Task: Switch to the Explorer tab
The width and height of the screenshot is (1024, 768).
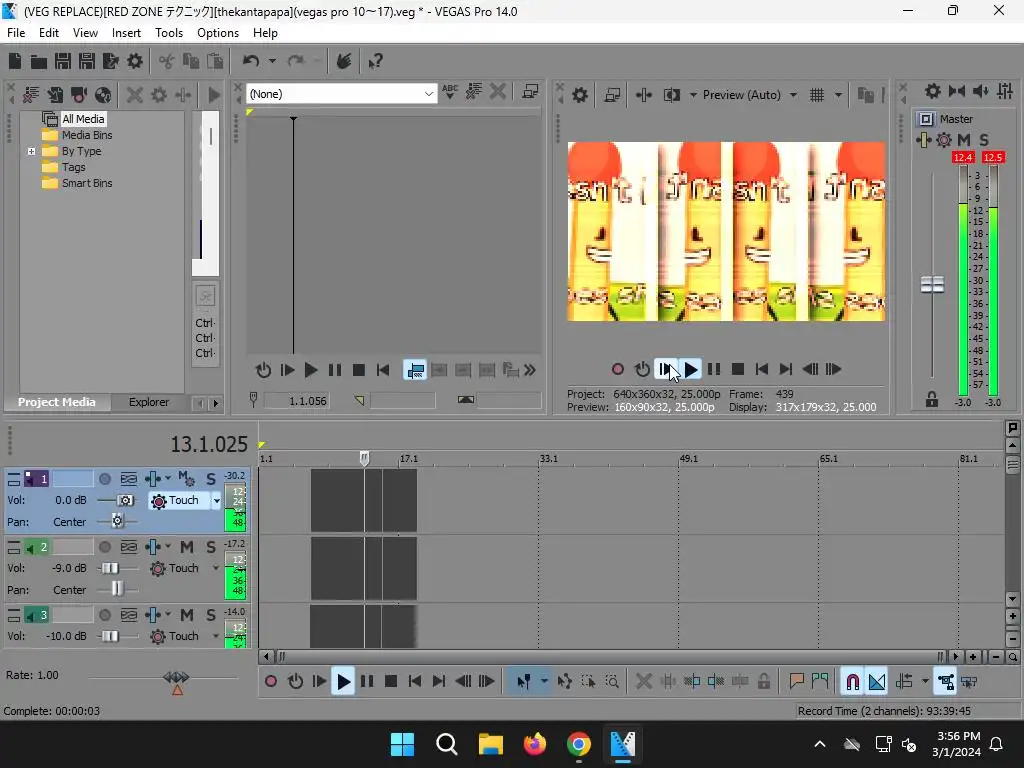Action: coord(149,402)
